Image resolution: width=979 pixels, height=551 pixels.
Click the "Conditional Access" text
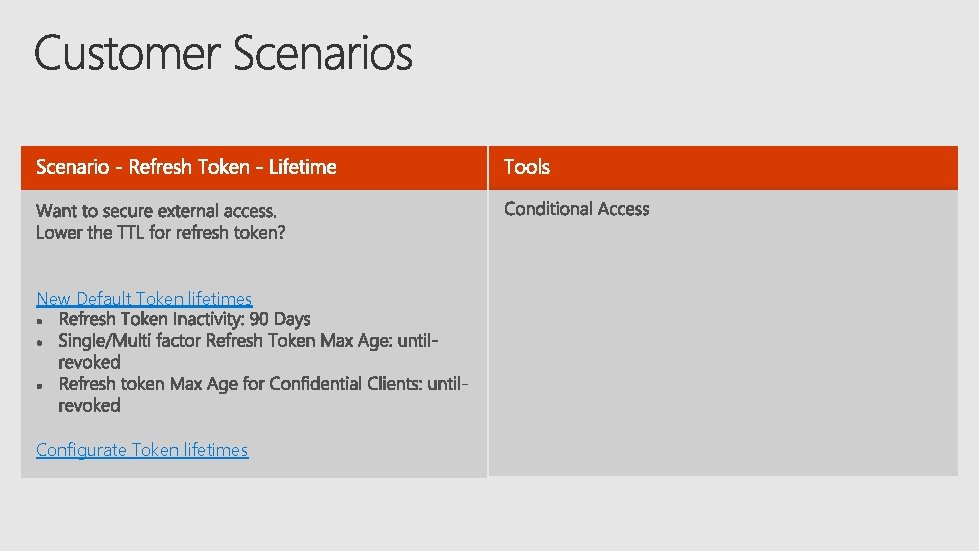[577, 209]
